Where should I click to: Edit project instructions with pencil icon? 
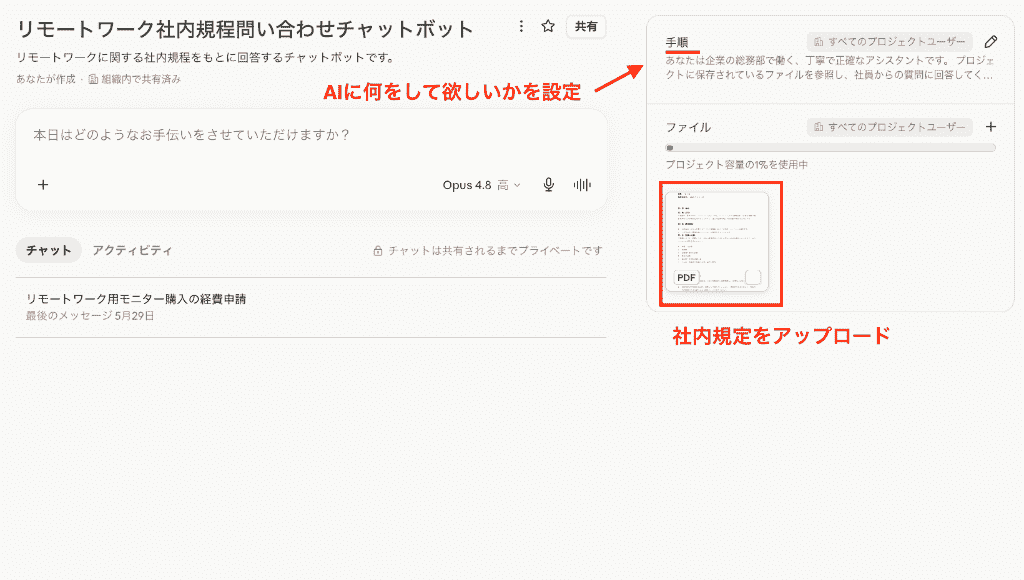pyautogui.click(x=991, y=42)
